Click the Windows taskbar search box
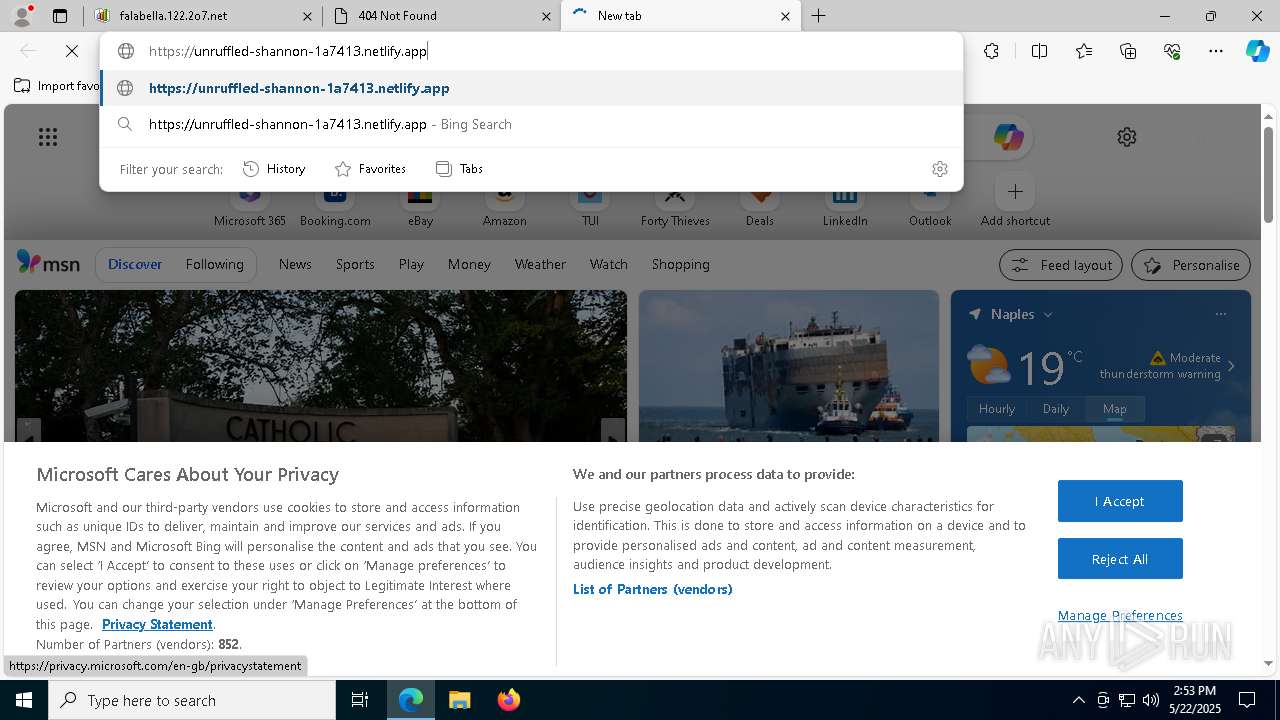 (192, 700)
